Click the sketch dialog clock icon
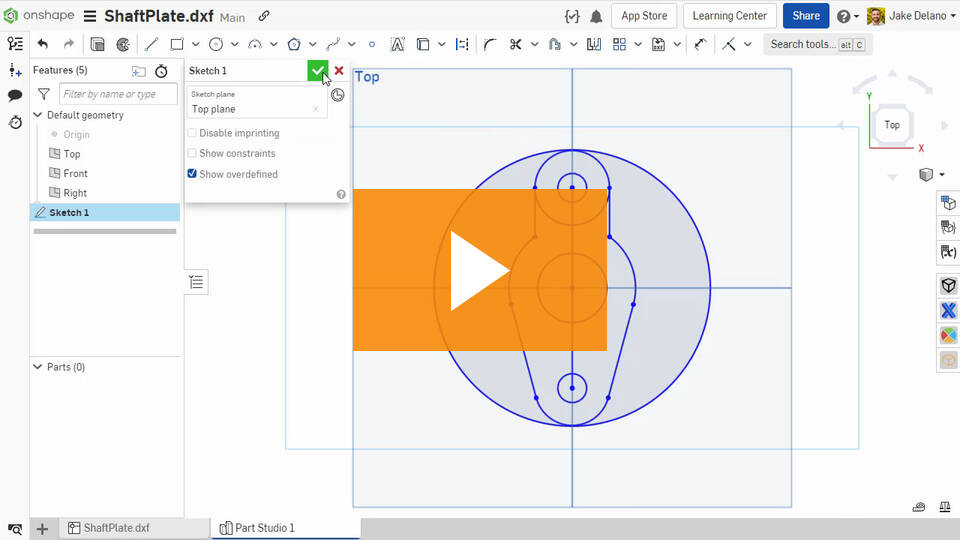 [x=337, y=95]
